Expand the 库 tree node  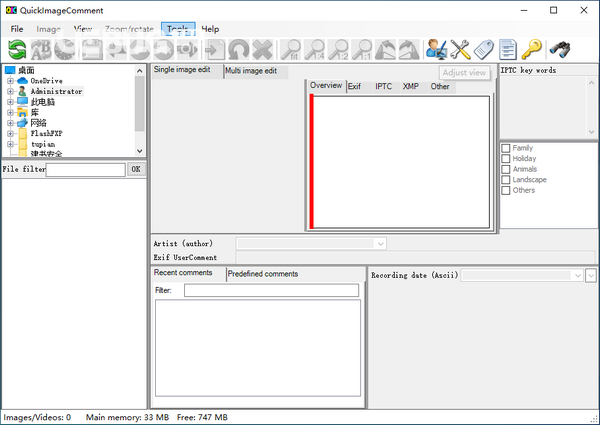(x=10, y=112)
